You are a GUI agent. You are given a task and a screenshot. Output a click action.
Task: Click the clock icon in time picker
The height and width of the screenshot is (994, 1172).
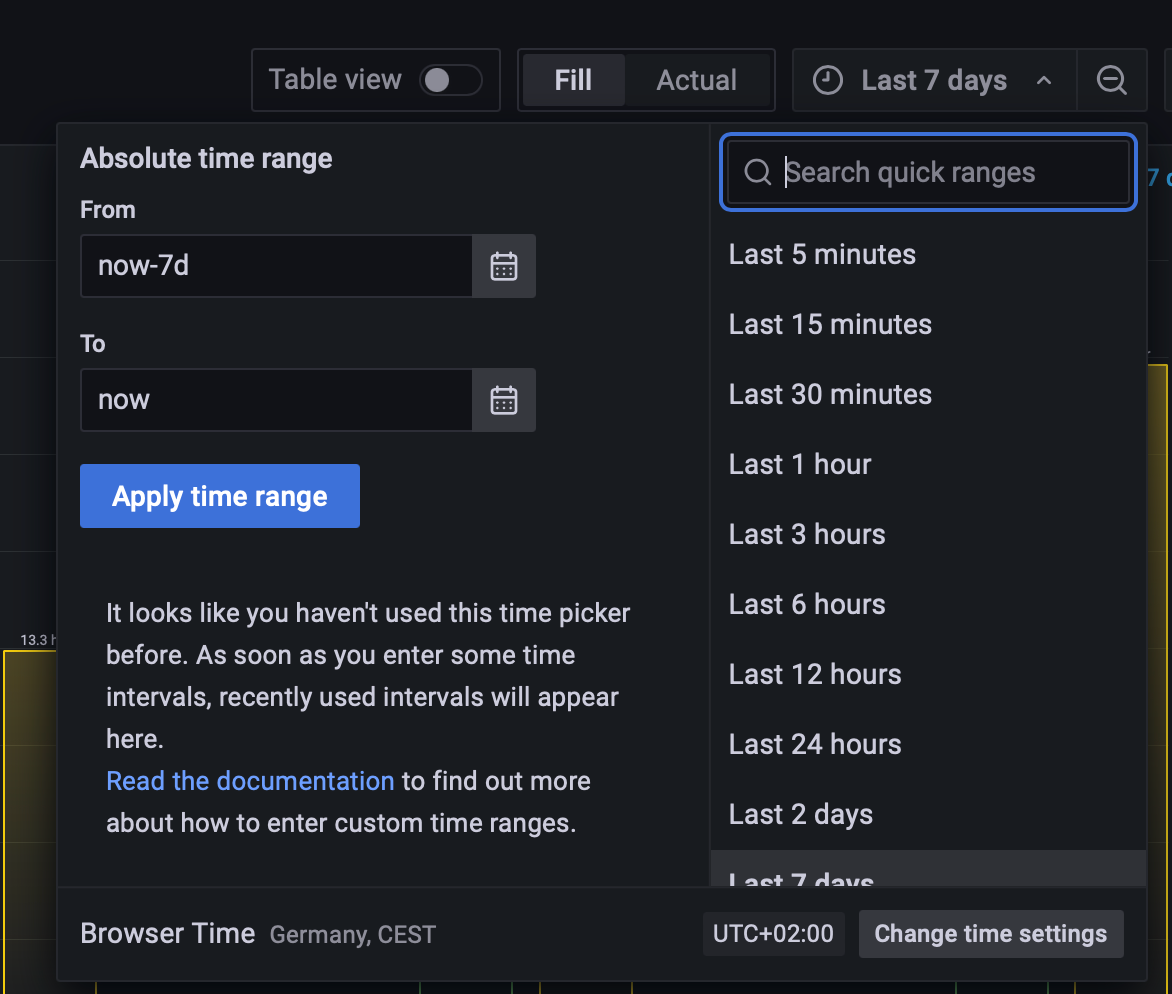(827, 80)
